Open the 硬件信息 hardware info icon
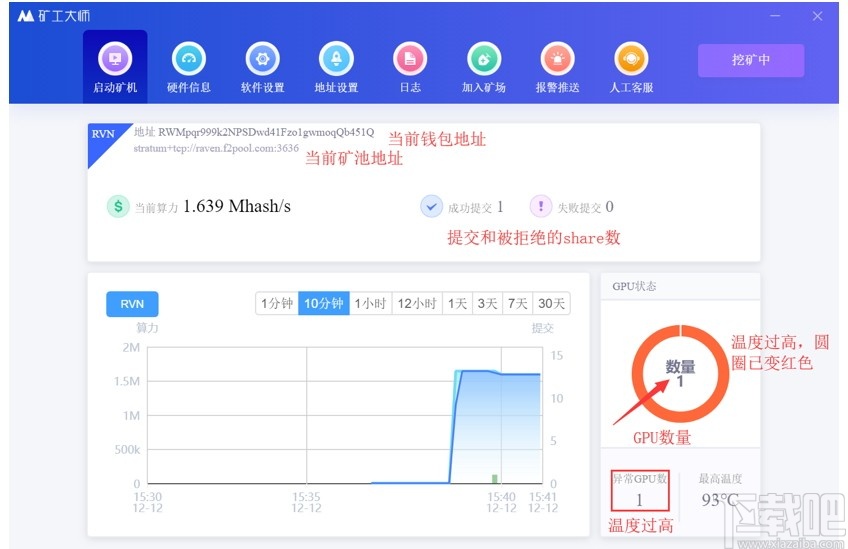Viewport: 848px width, 549px height. point(188,58)
